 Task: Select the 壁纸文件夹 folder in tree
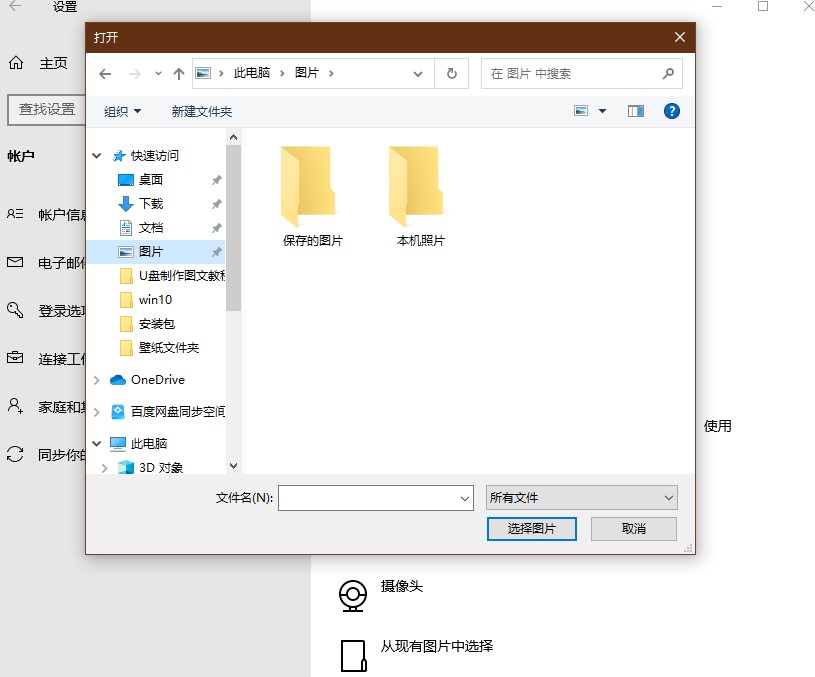click(x=168, y=347)
